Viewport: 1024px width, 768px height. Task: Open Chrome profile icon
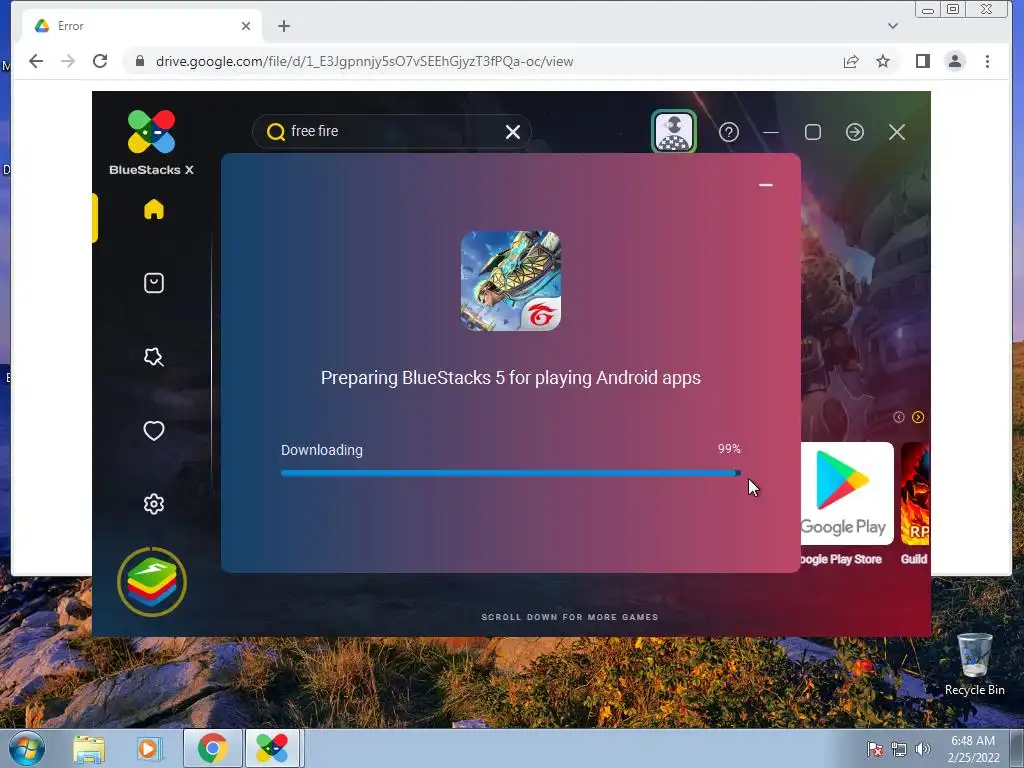955,61
